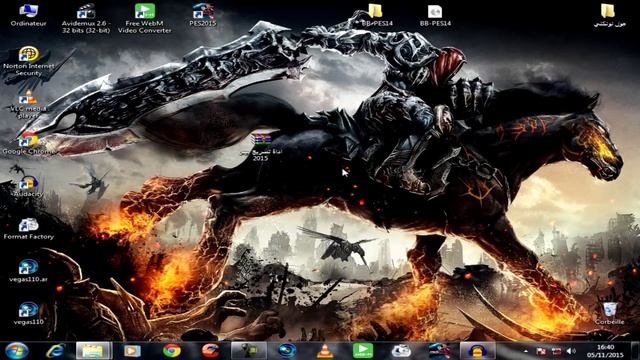Select the Audacity desktop shortcut
The width and height of the screenshot is (640, 360).
click(28, 187)
